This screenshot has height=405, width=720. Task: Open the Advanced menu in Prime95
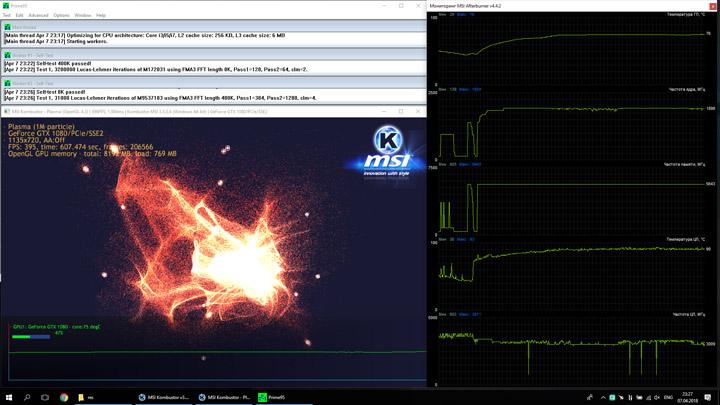[38, 15]
